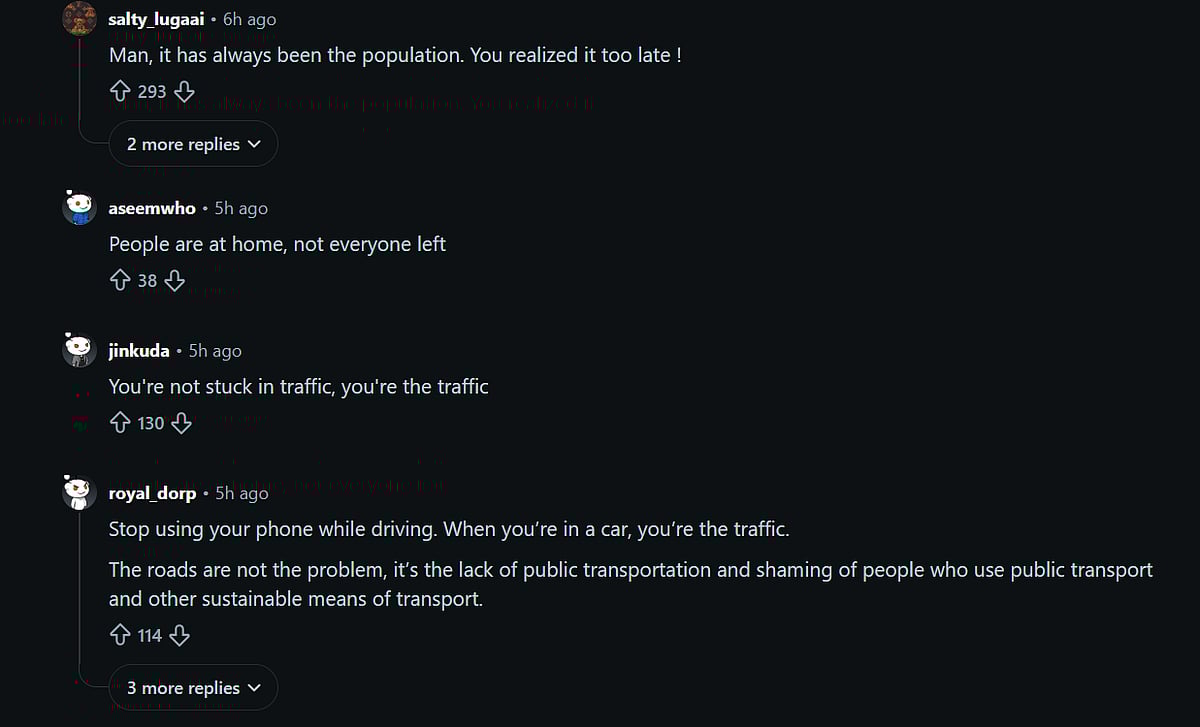
Task: Downvote salty_lugaai's population comment
Action: [184, 92]
